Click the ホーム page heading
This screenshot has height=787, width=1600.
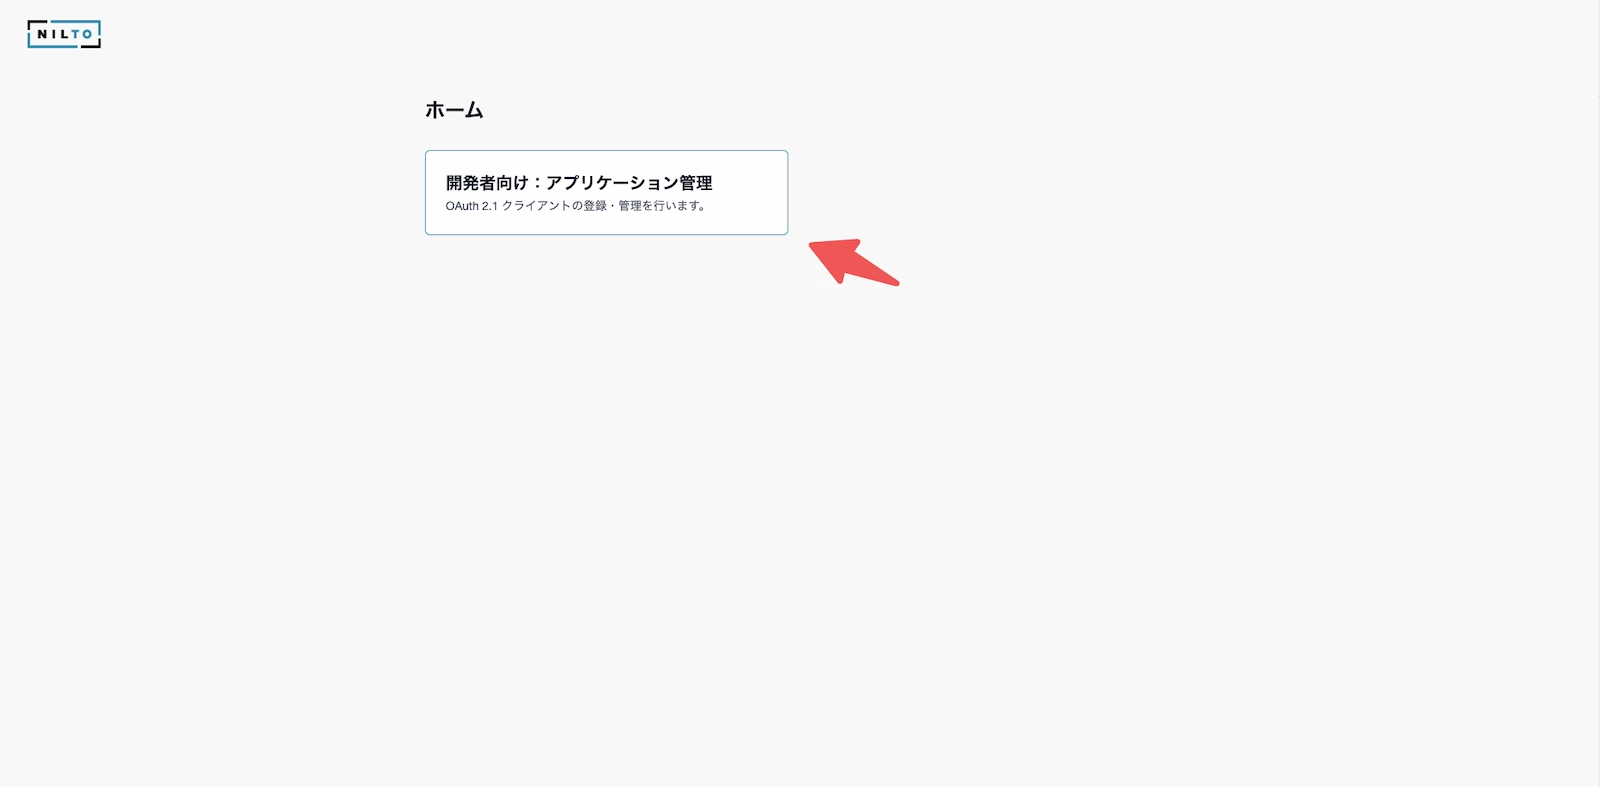point(454,110)
